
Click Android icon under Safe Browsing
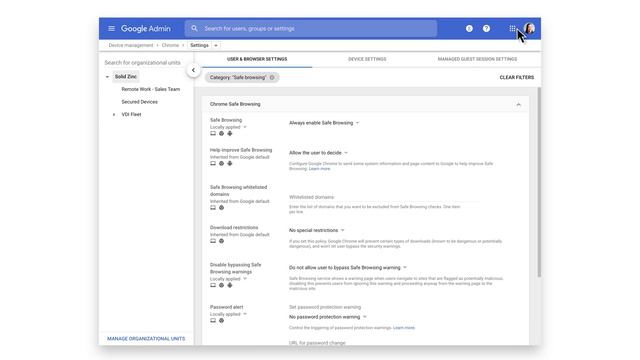tap(230, 133)
